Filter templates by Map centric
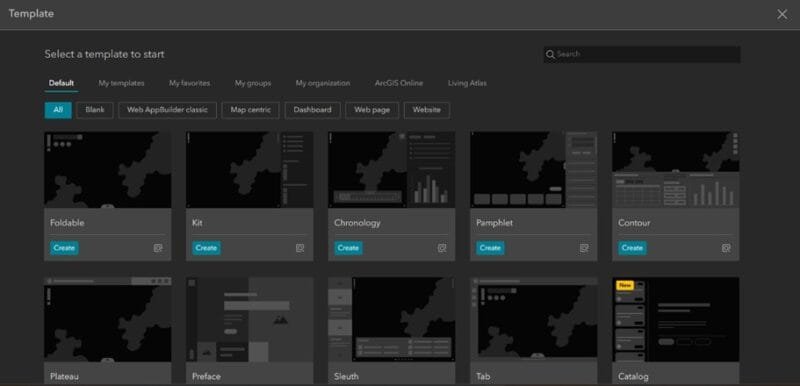Image resolution: width=800 pixels, height=386 pixels. coord(251,110)
